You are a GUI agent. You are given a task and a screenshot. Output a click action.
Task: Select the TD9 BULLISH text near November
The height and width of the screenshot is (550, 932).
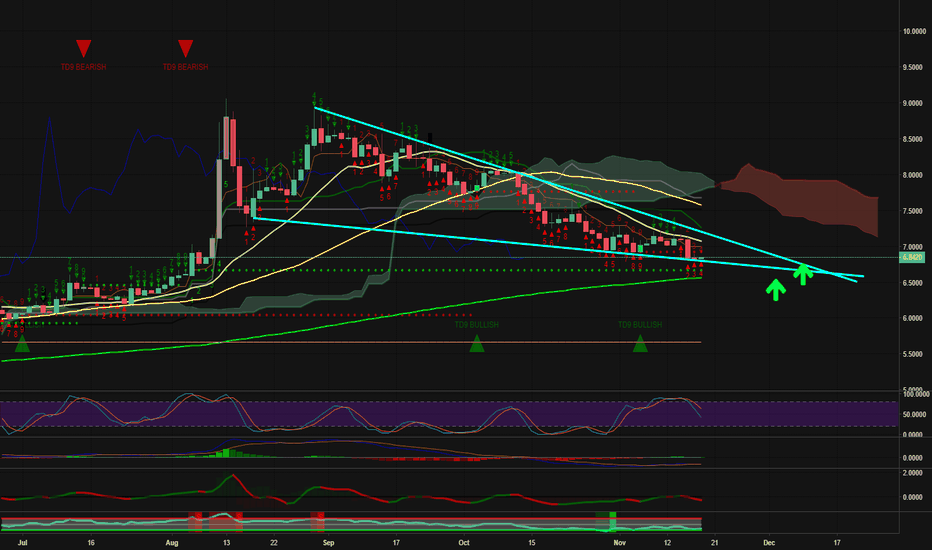(640, 325)
